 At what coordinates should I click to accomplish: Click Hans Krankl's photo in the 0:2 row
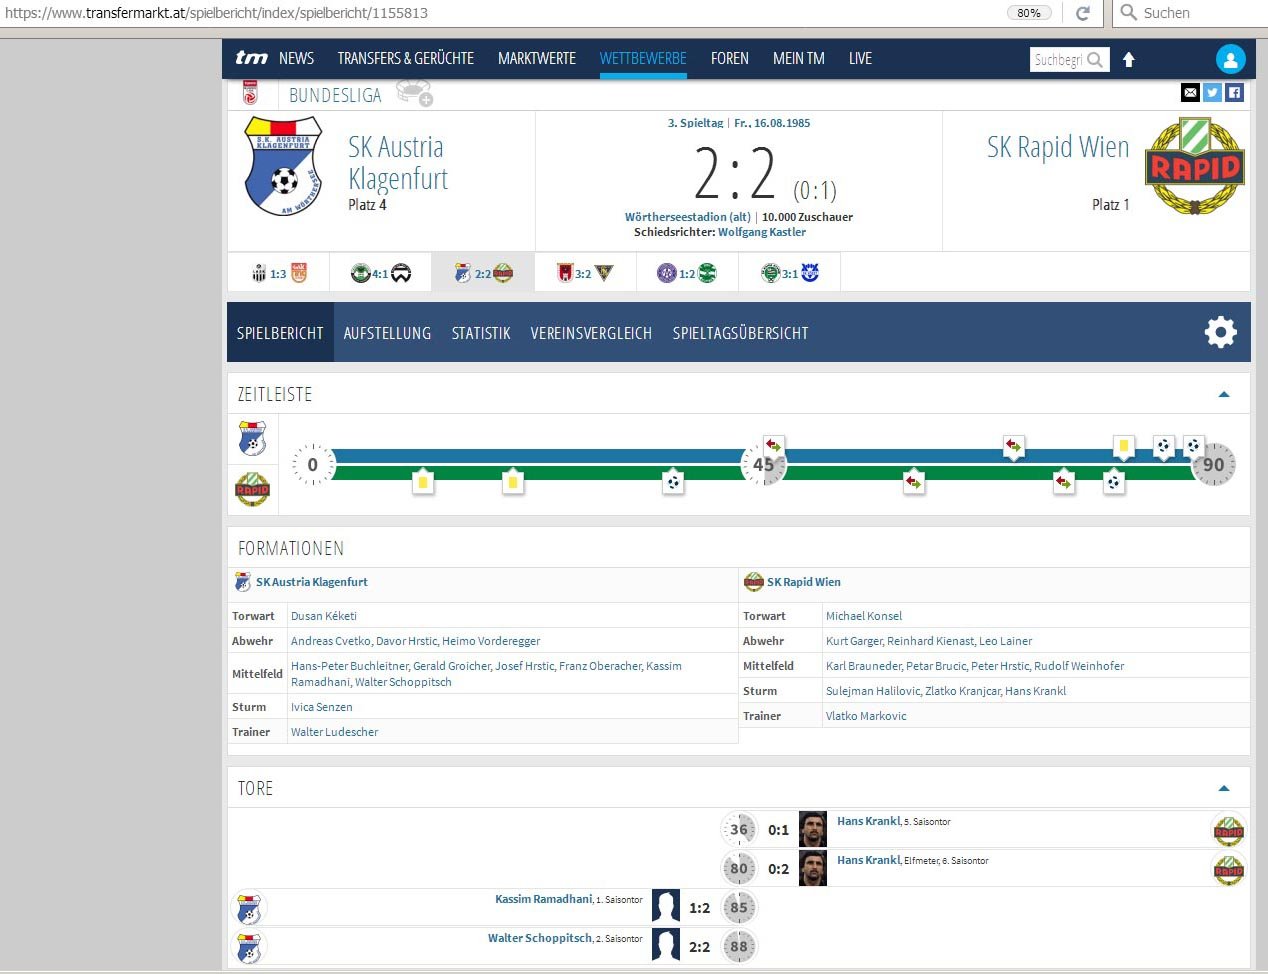pos(813,868)
